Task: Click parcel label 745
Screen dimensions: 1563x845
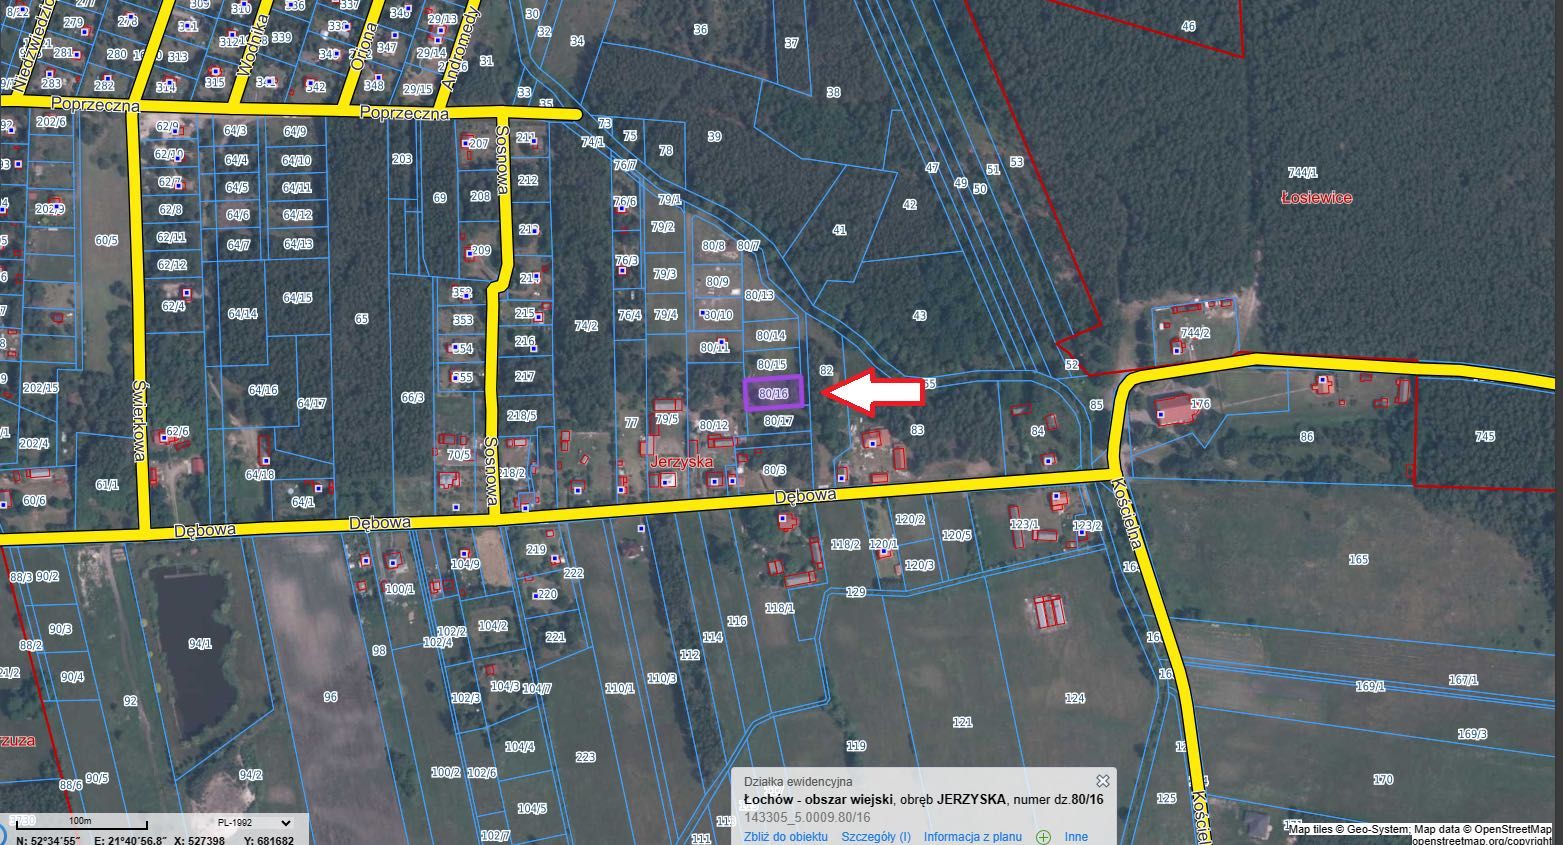Action: coord(1484,436)
